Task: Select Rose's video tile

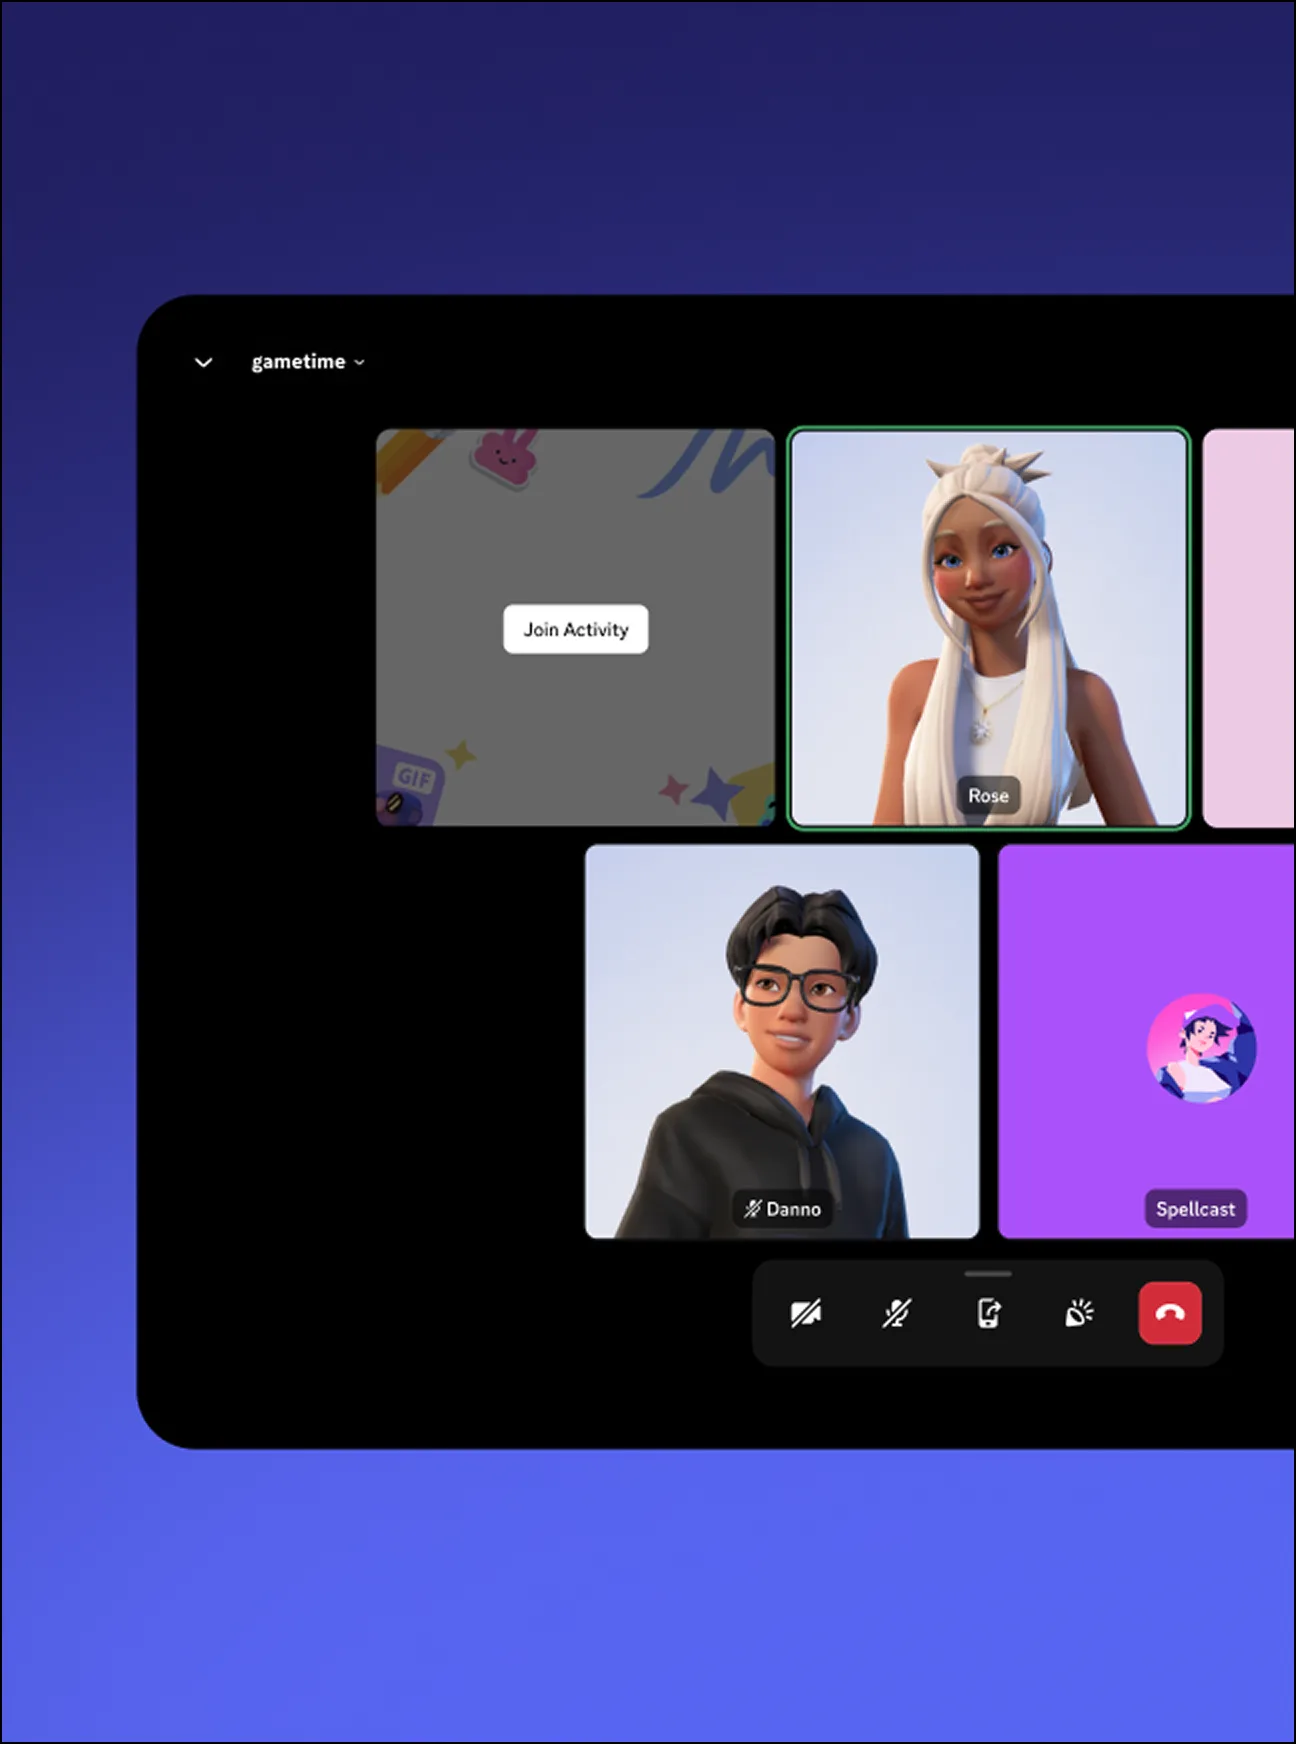Action: [989, 628]
